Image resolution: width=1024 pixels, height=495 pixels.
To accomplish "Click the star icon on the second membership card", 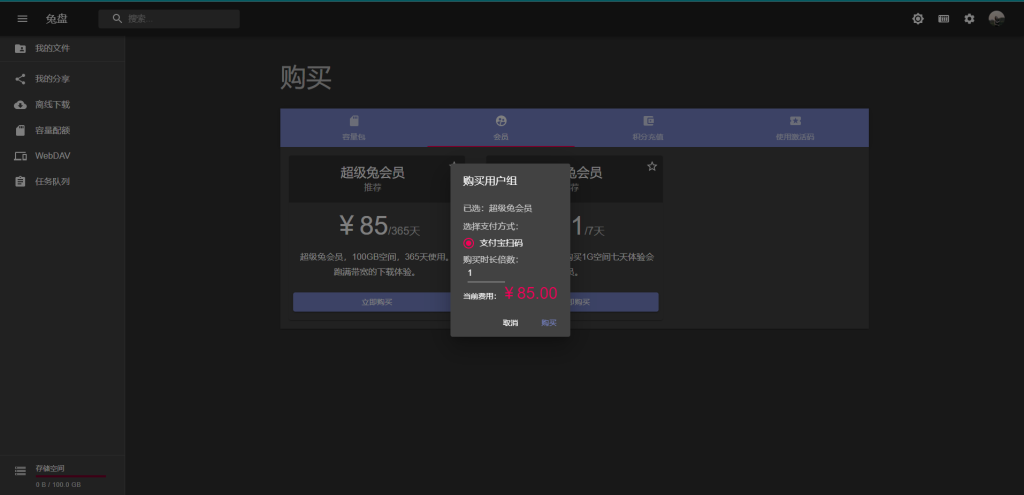I will pyautogui.click(x=652, y=166).
